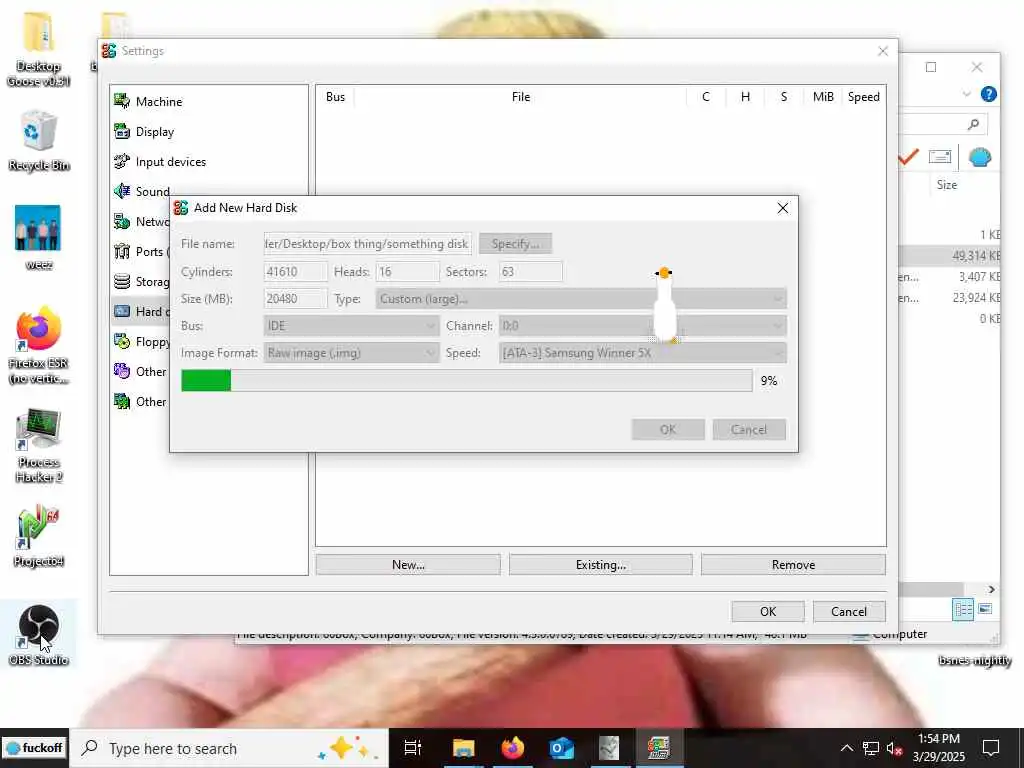Click the File column header
The height and width of the screenshot is (768, 1024).
520,97
